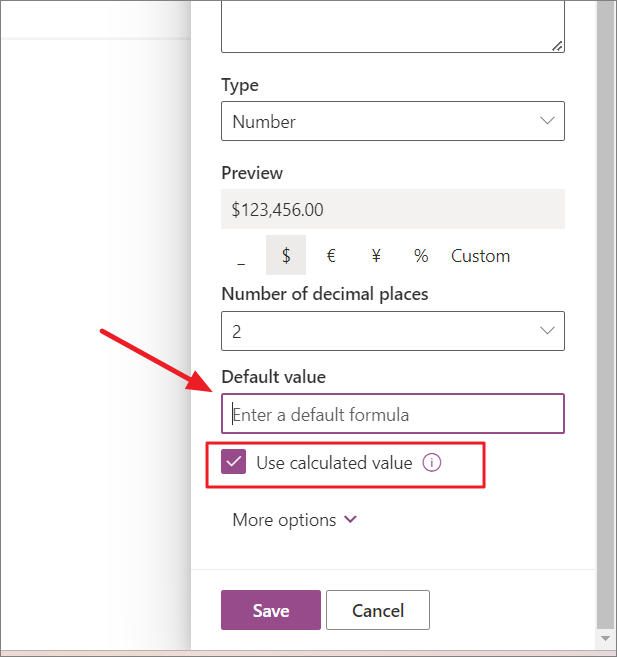Open the Type dropdown showing Number
The width and height of the screenshot is (617, 657).
coord(393,122)
